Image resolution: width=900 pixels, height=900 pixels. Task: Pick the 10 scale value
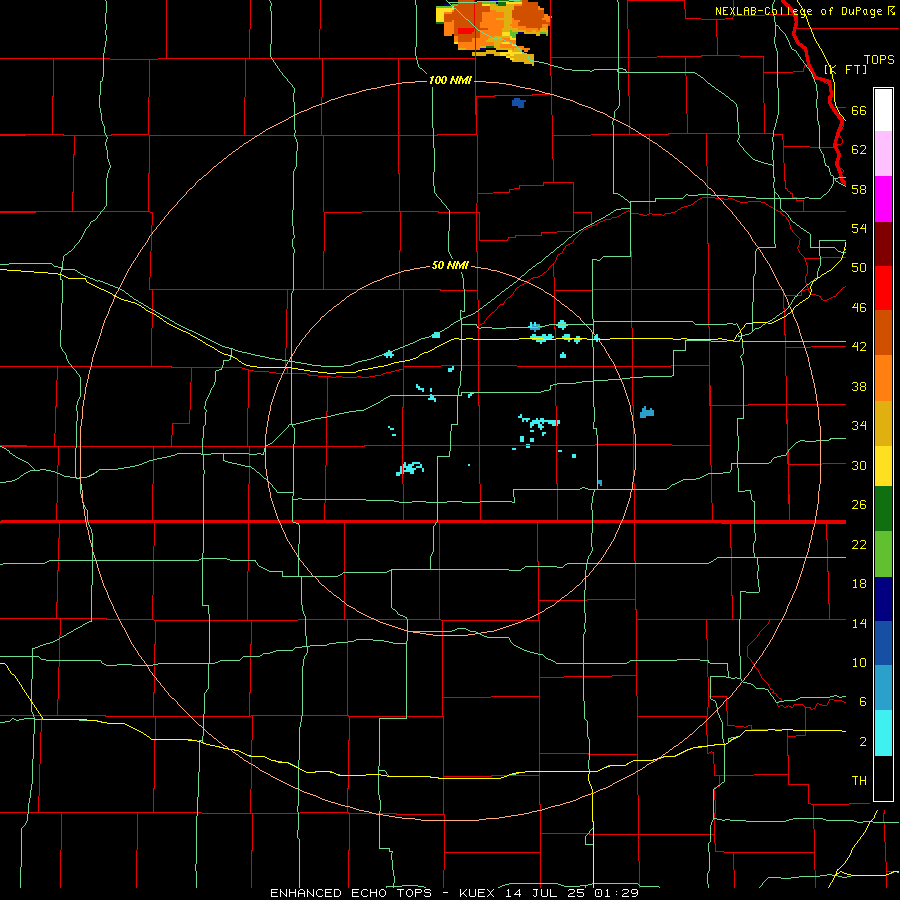(x=859, y=662)
